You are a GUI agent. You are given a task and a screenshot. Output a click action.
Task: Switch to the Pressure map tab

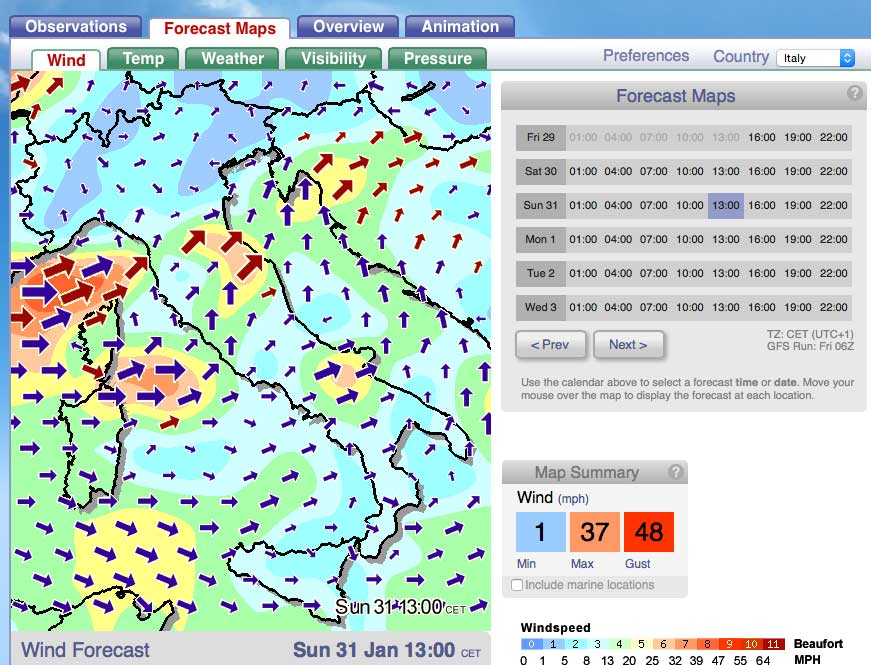(437, 59)
